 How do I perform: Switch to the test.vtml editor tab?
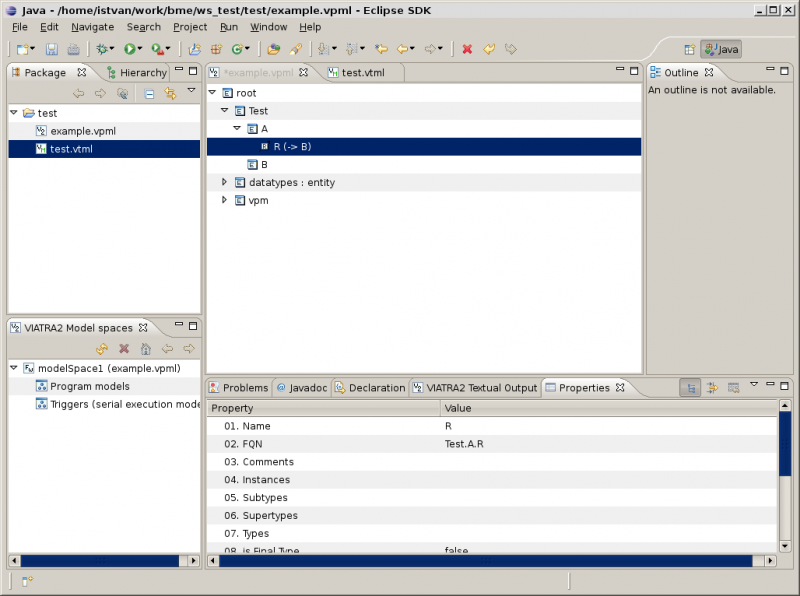pos(363,72)
